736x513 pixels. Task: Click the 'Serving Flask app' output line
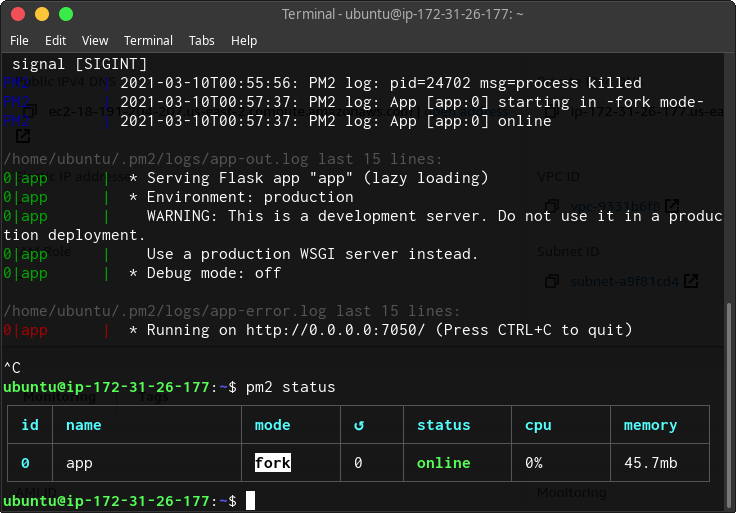[x=309, y=178]
